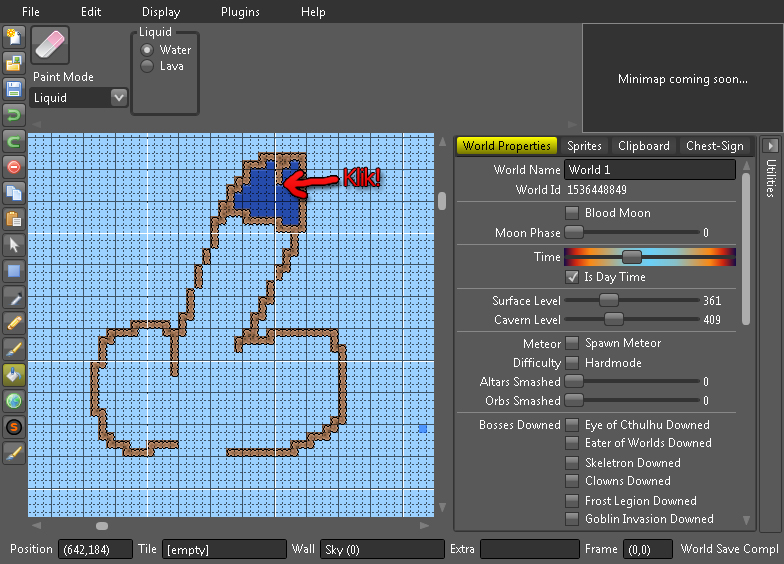Enable the Hardmode checkbox
The image size is (784, 564).
(572, 363)
